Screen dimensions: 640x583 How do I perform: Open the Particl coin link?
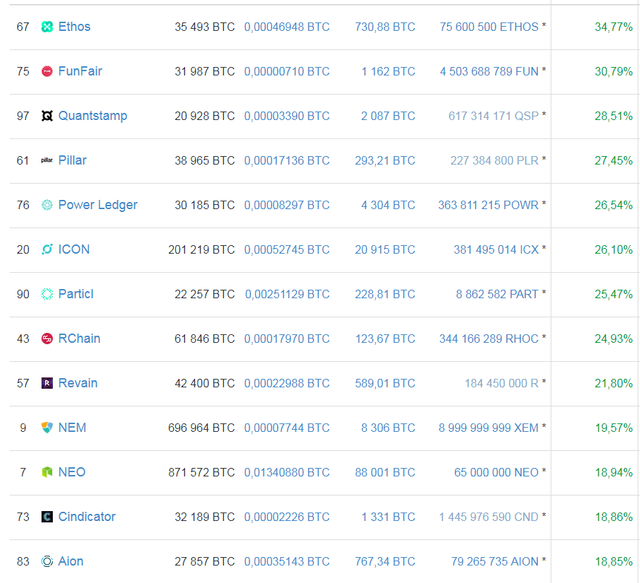[76, 294]
